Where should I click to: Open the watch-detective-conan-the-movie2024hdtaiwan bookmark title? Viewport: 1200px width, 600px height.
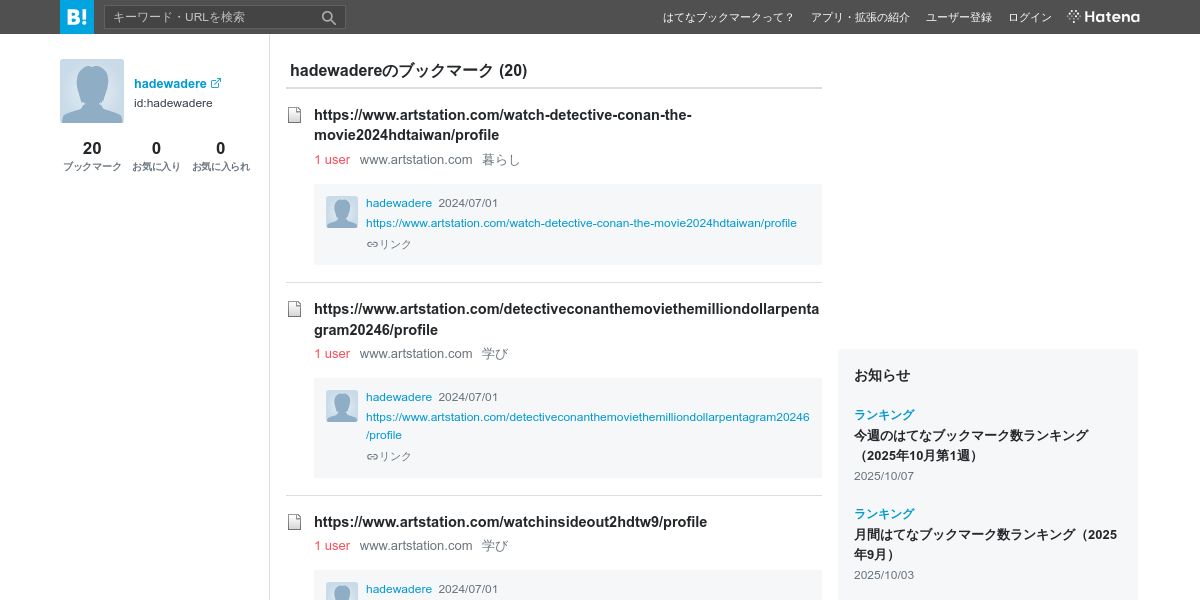[503, 125]
